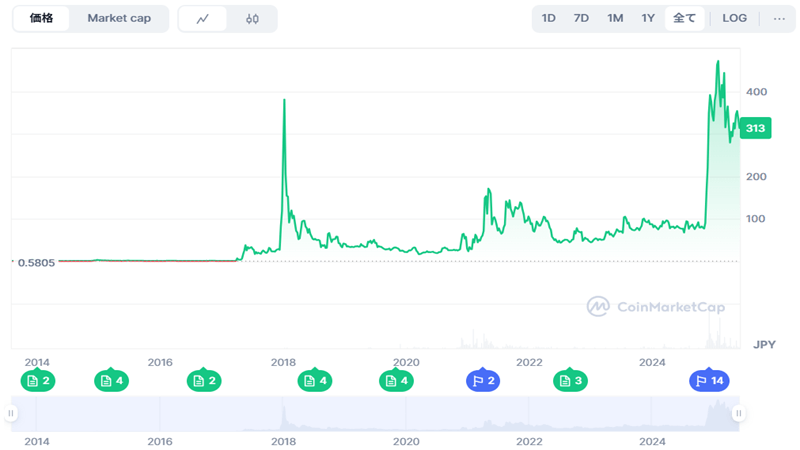The width and height of the screenshot is (800, 450).
Task: Open the green marker near 2016 with 2 articles
Action: click(x=204, y=380)
